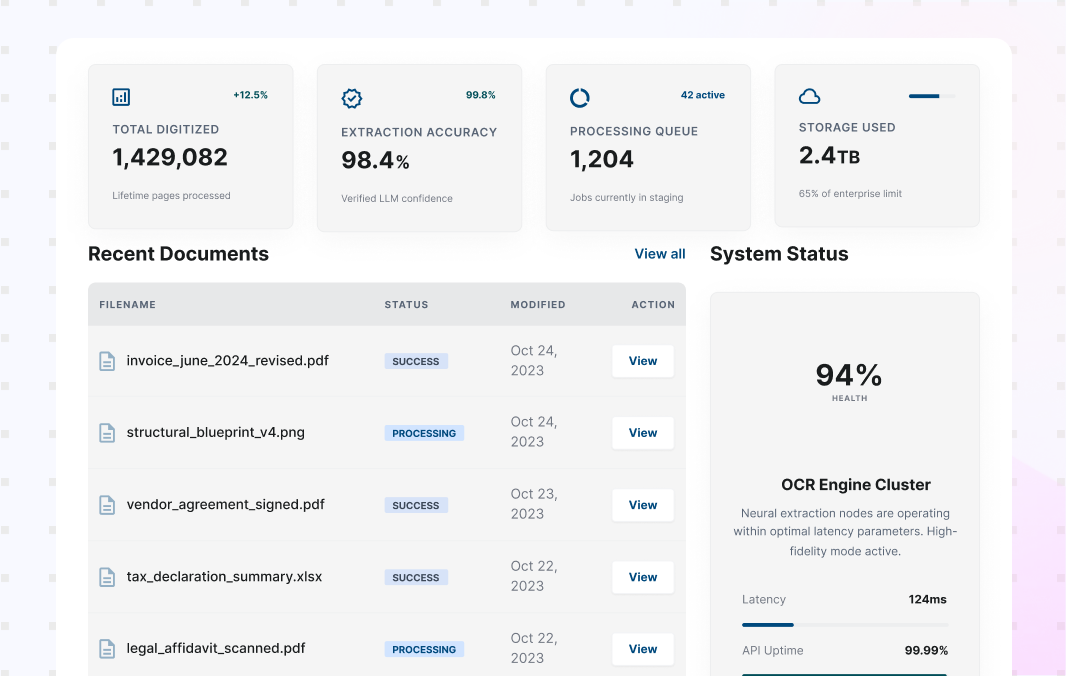Image resolution: width=1066 pixels, height=676 pixels.
Task: Click the 124ms latency value
Action: (x=927, y=599)
